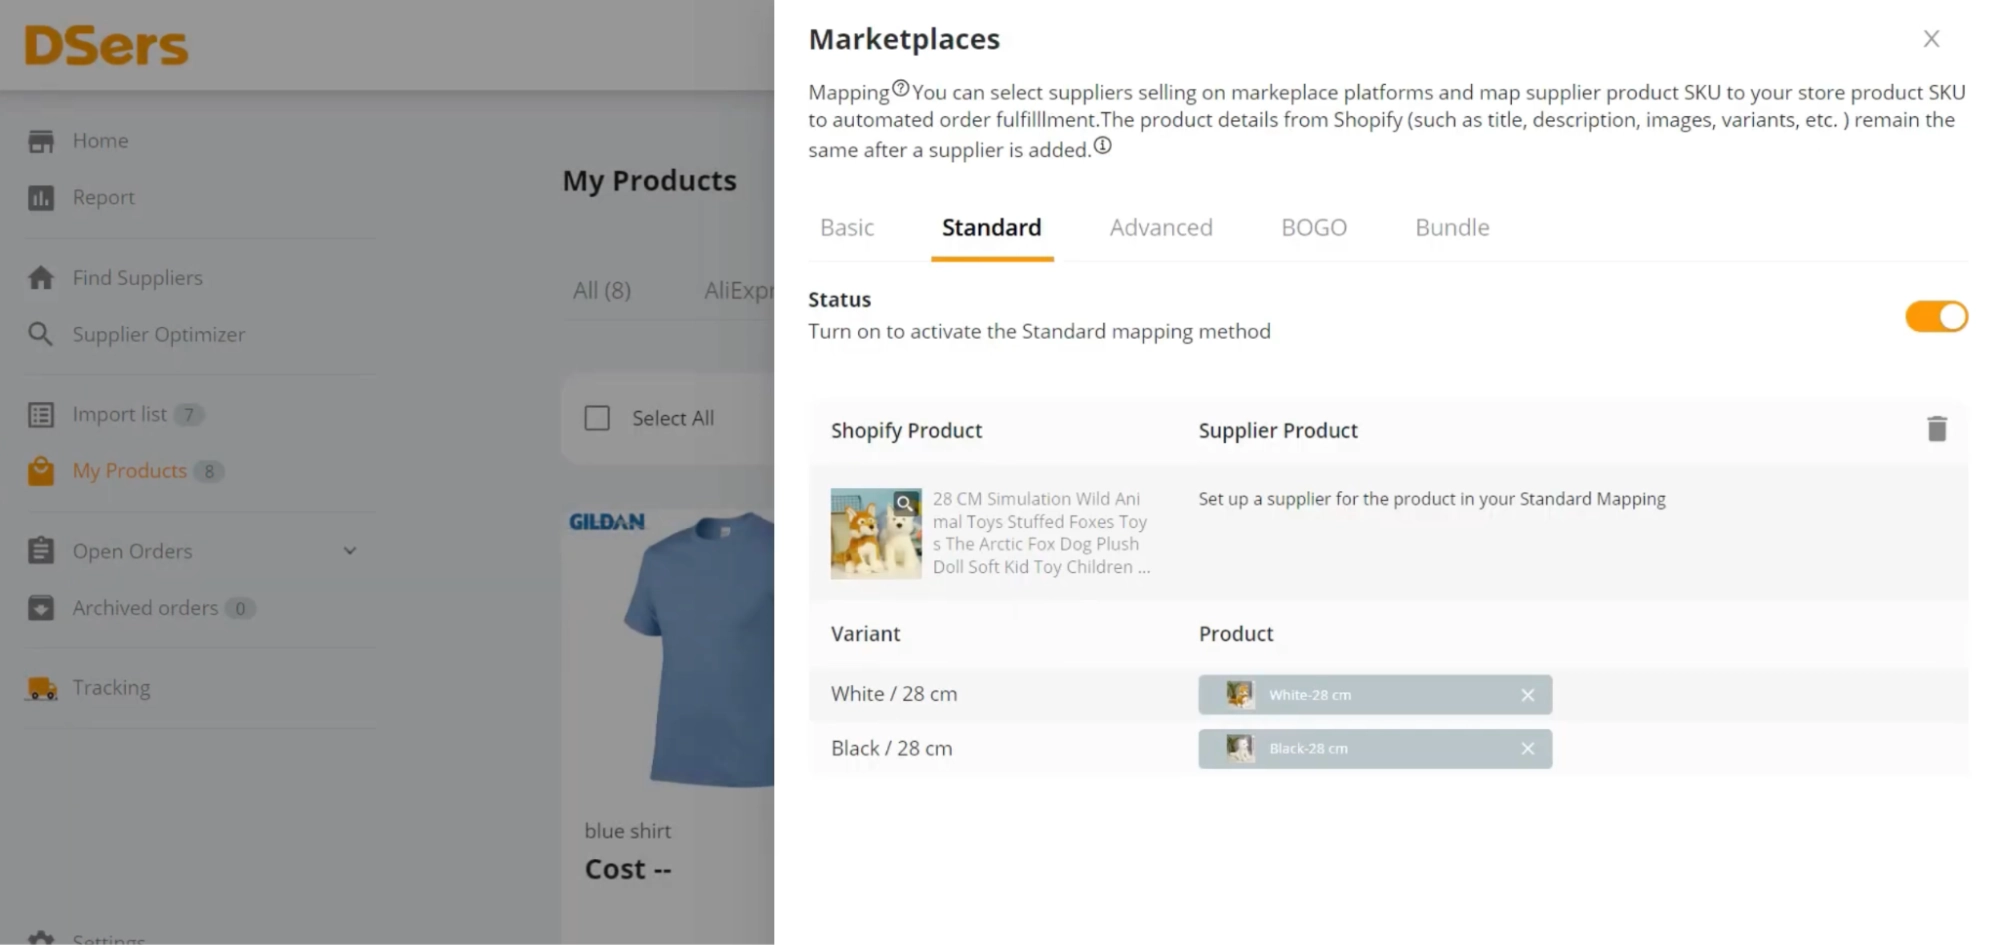Check the Select All checkbox
Screen dimensions: 1999x945
(597, 418)
